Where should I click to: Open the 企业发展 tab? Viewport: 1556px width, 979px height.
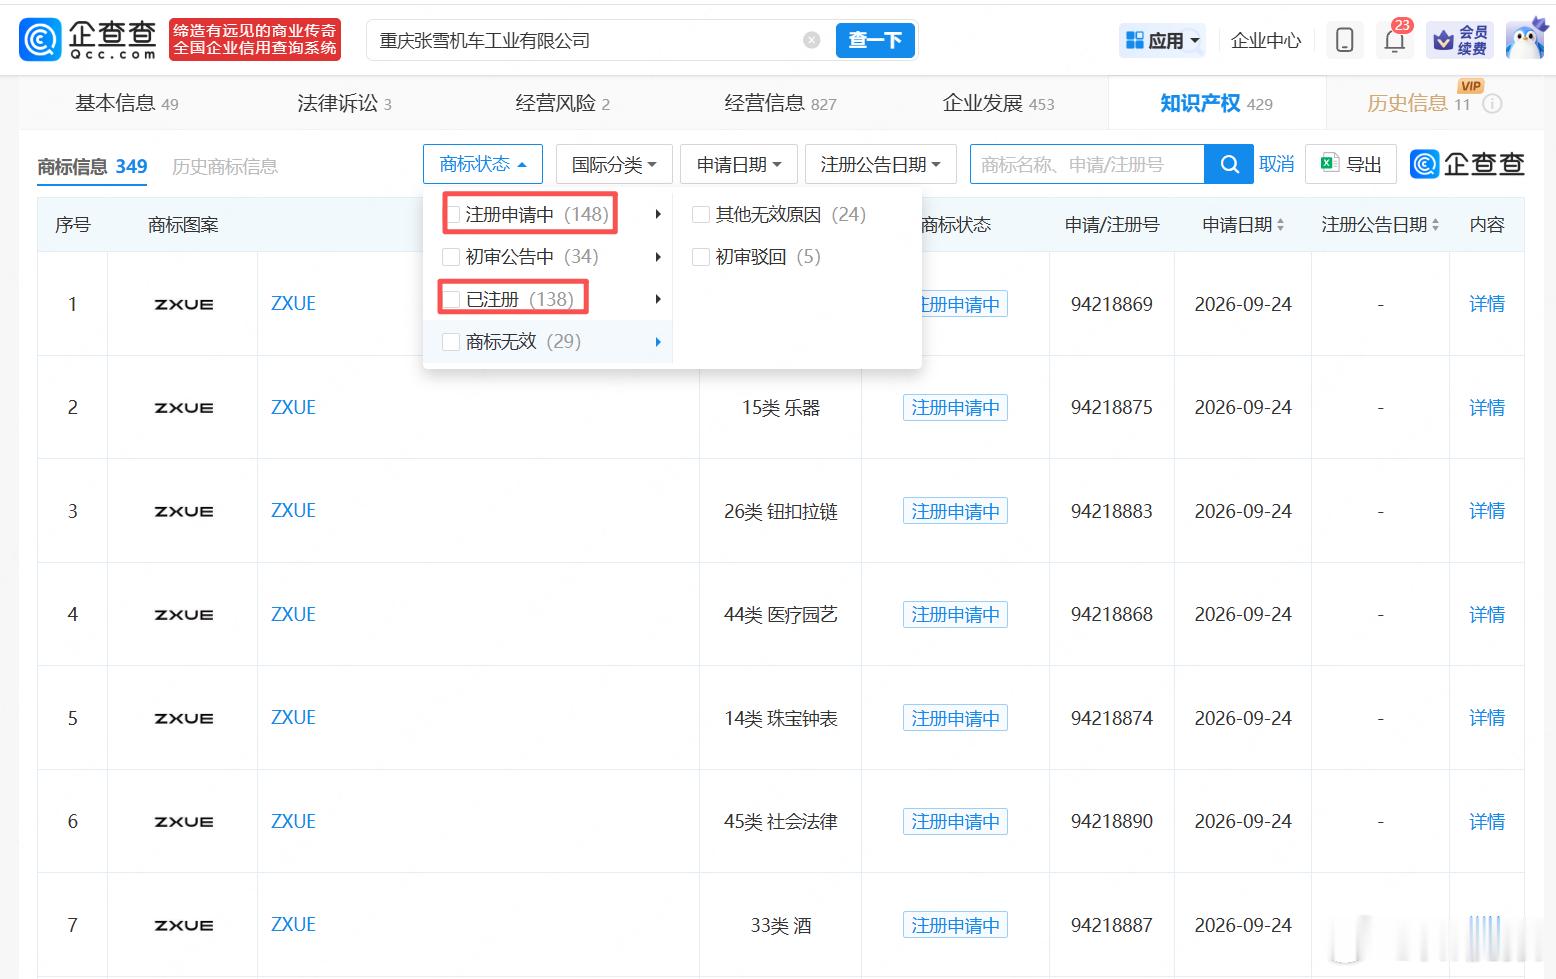pyautogui.click(x=998, y=103)
